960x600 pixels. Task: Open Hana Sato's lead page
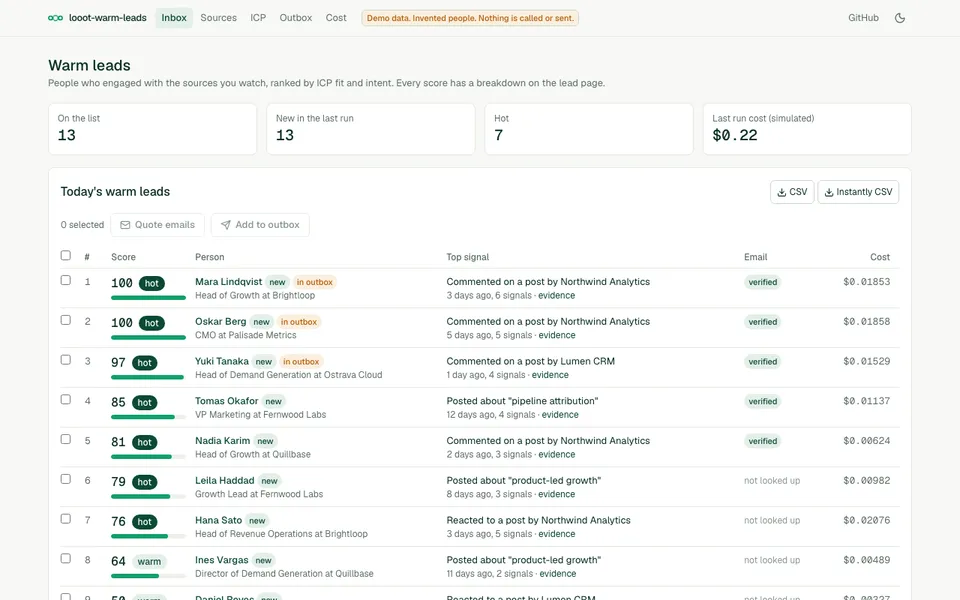pos(219,520)
